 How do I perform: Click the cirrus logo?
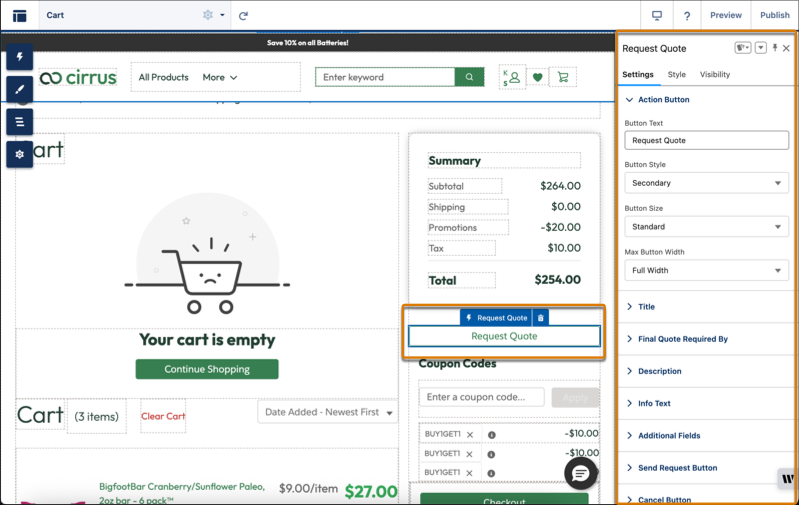pyautogui.click(x=78, y=77)
